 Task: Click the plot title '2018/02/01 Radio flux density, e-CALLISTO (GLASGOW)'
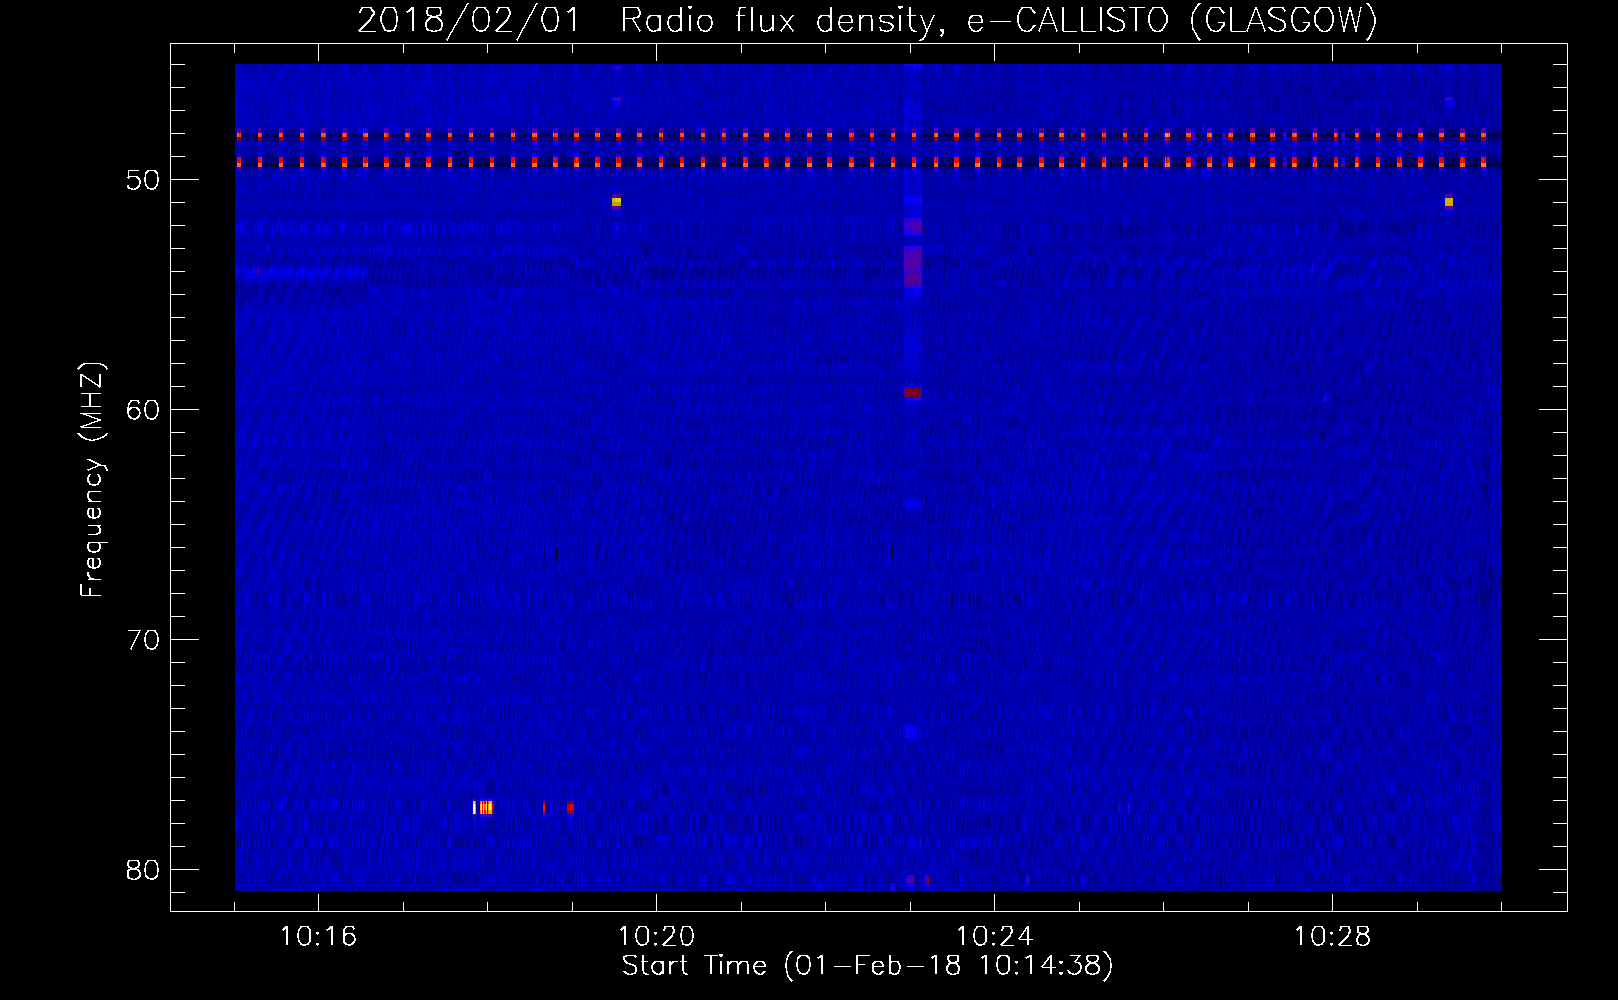point(867,20)
